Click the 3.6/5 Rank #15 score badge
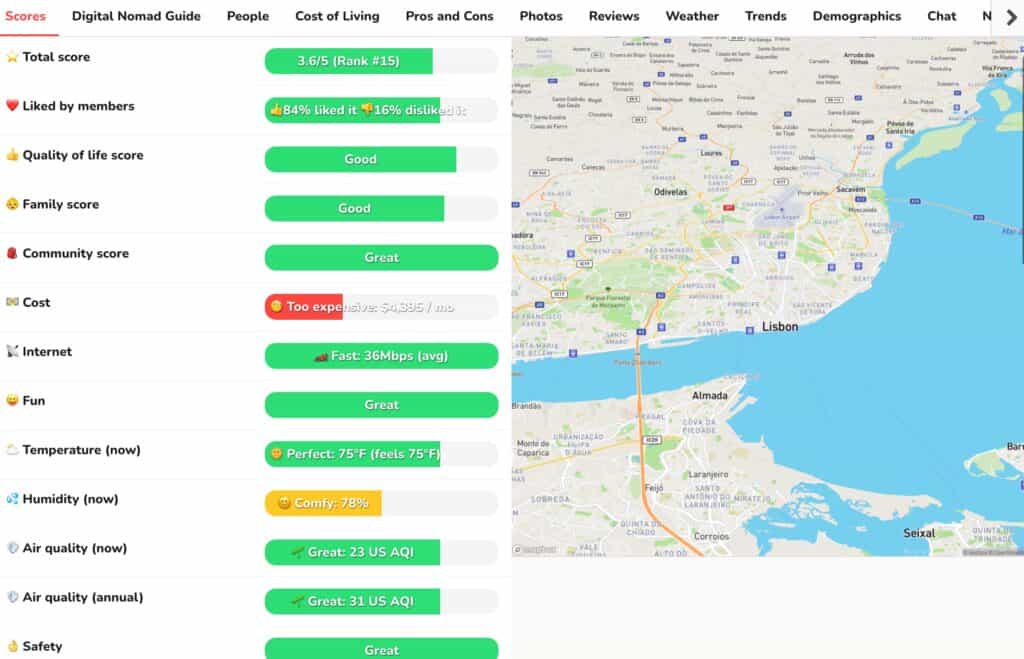This screenshot has height=659, width=1024. 348,61
